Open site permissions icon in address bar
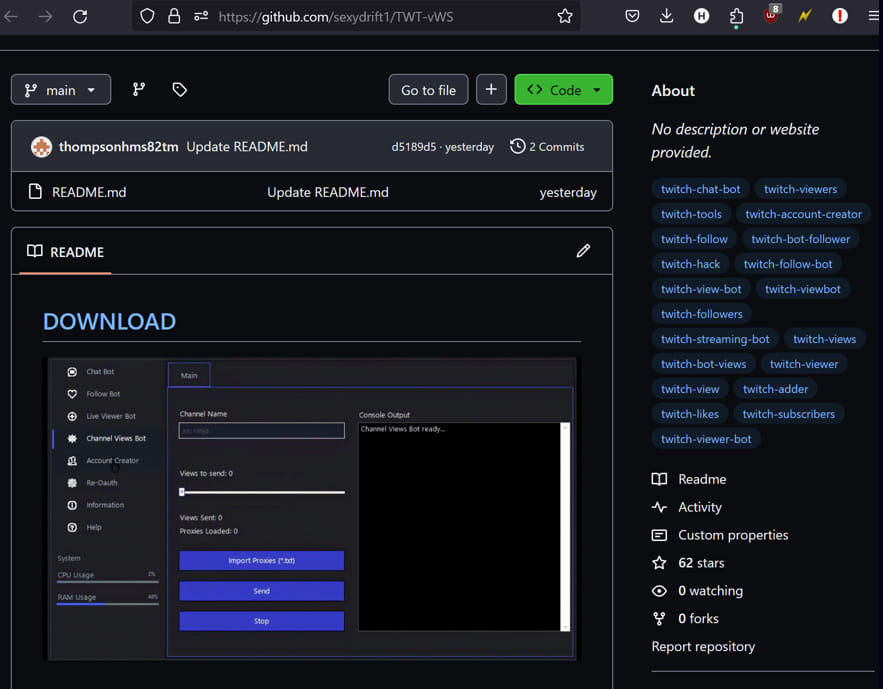 point(201,16)
